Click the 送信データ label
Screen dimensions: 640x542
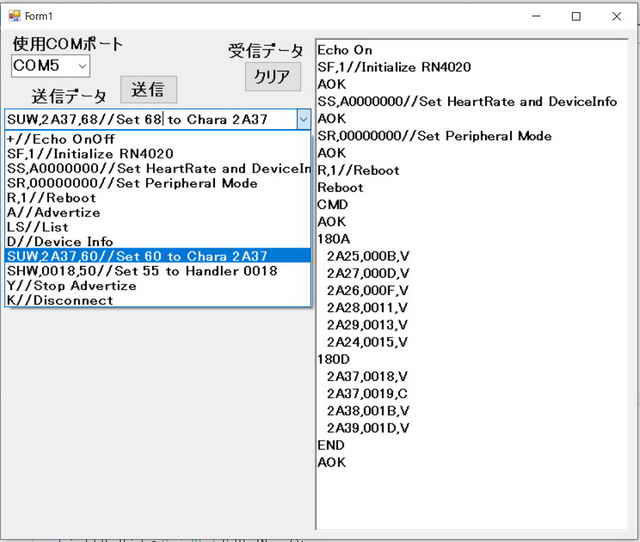point(69,96)
